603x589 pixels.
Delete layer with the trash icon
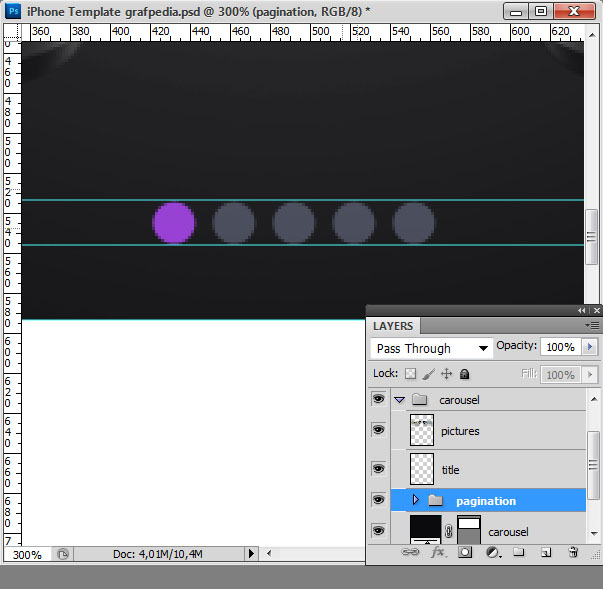click(x=573, y=552)
